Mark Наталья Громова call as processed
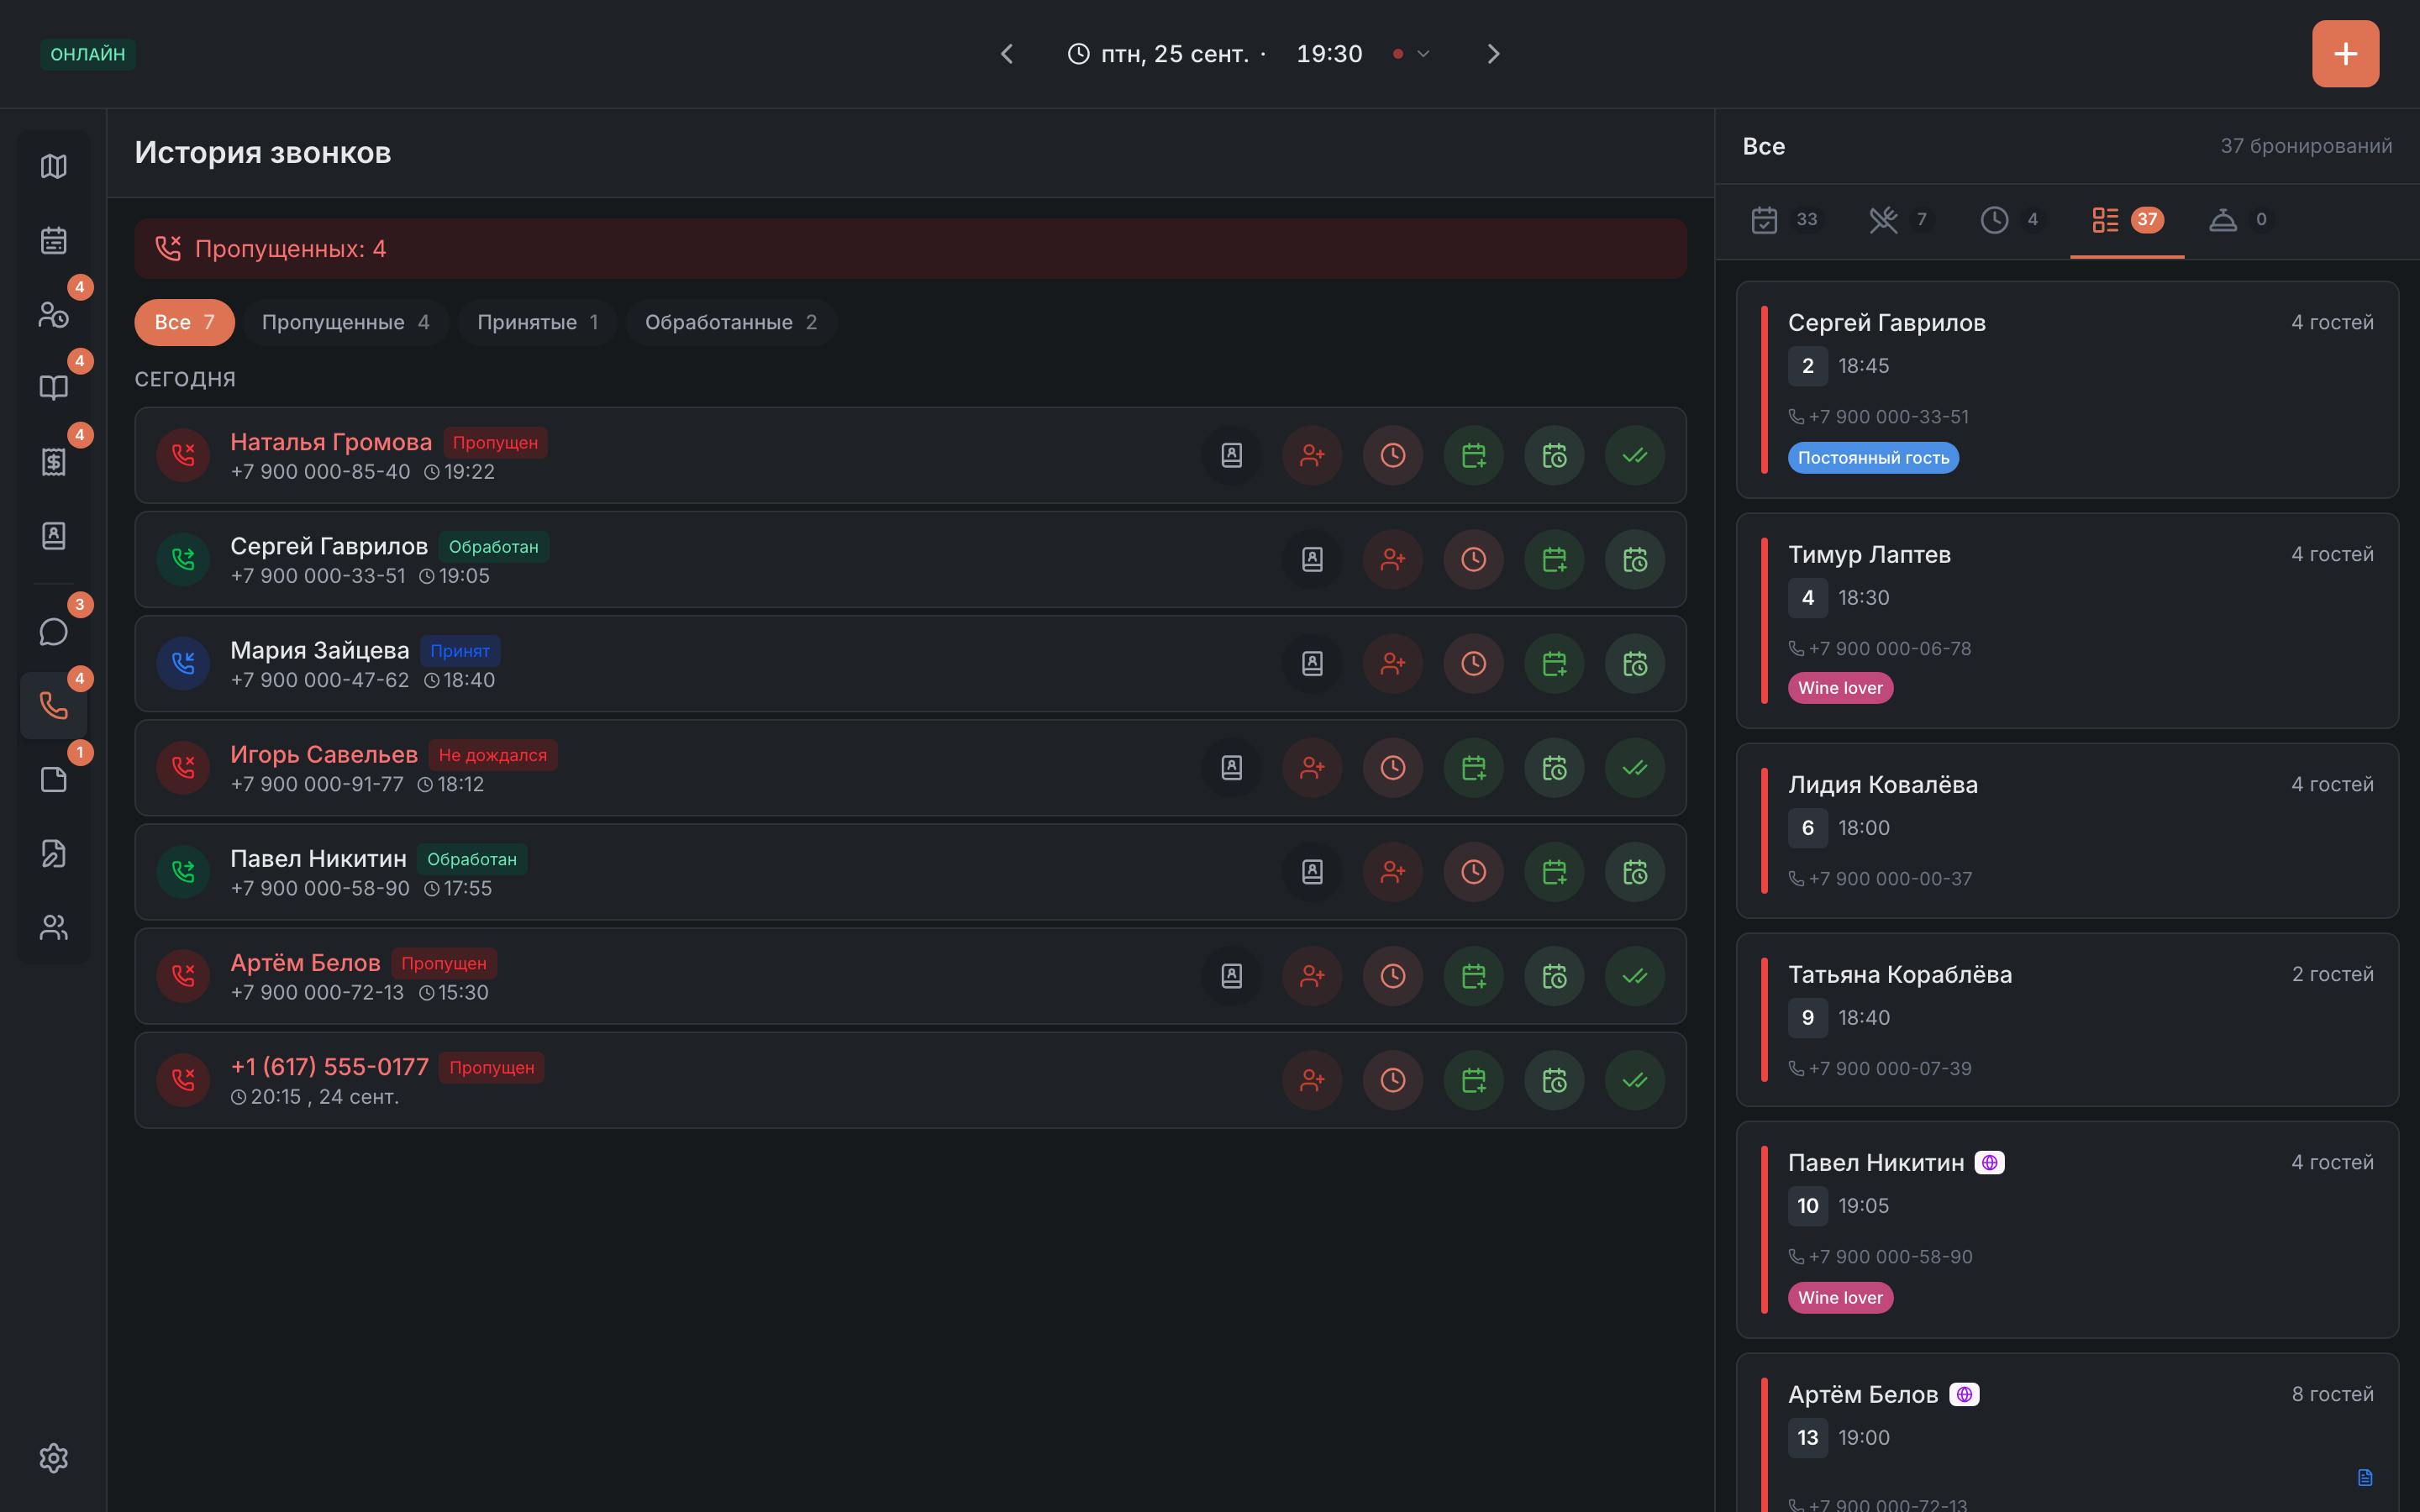The height and width of the screenshot is (1512, 2420). tap(1635, 456)
